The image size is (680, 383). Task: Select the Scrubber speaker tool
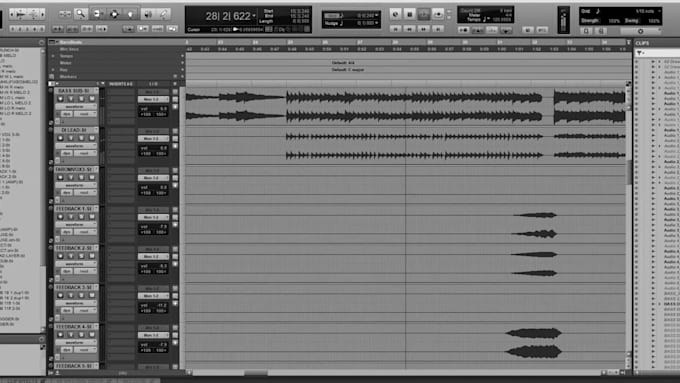[148, 14]
